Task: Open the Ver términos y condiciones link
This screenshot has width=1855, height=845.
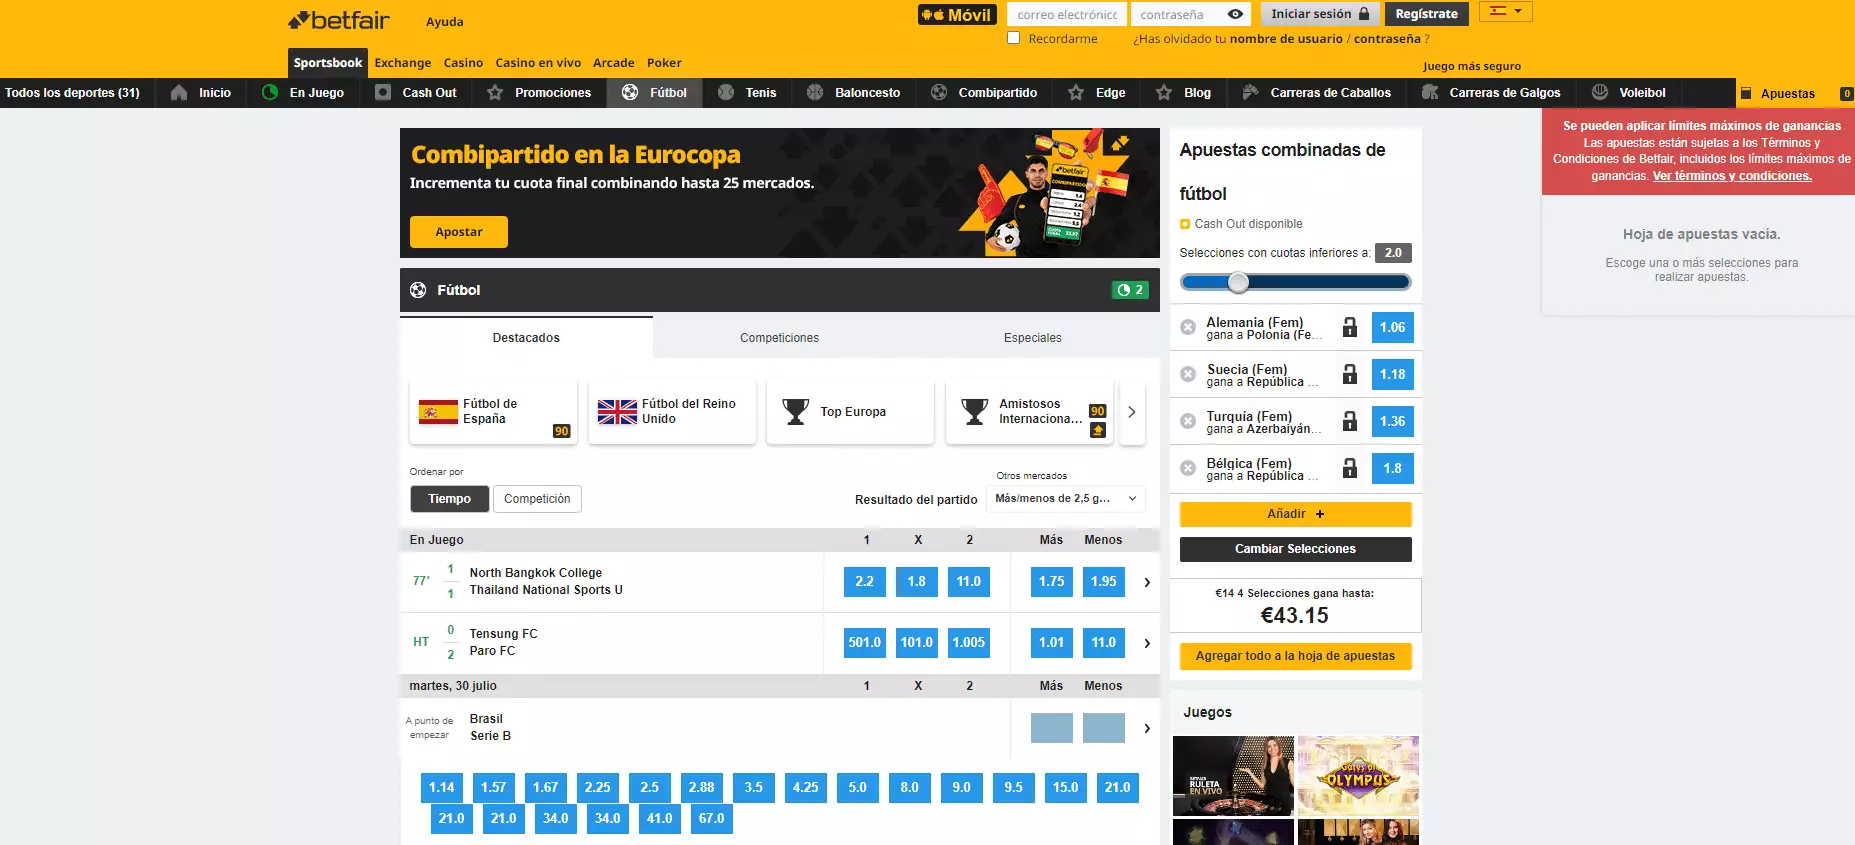Action: [x=1732, y=176]
